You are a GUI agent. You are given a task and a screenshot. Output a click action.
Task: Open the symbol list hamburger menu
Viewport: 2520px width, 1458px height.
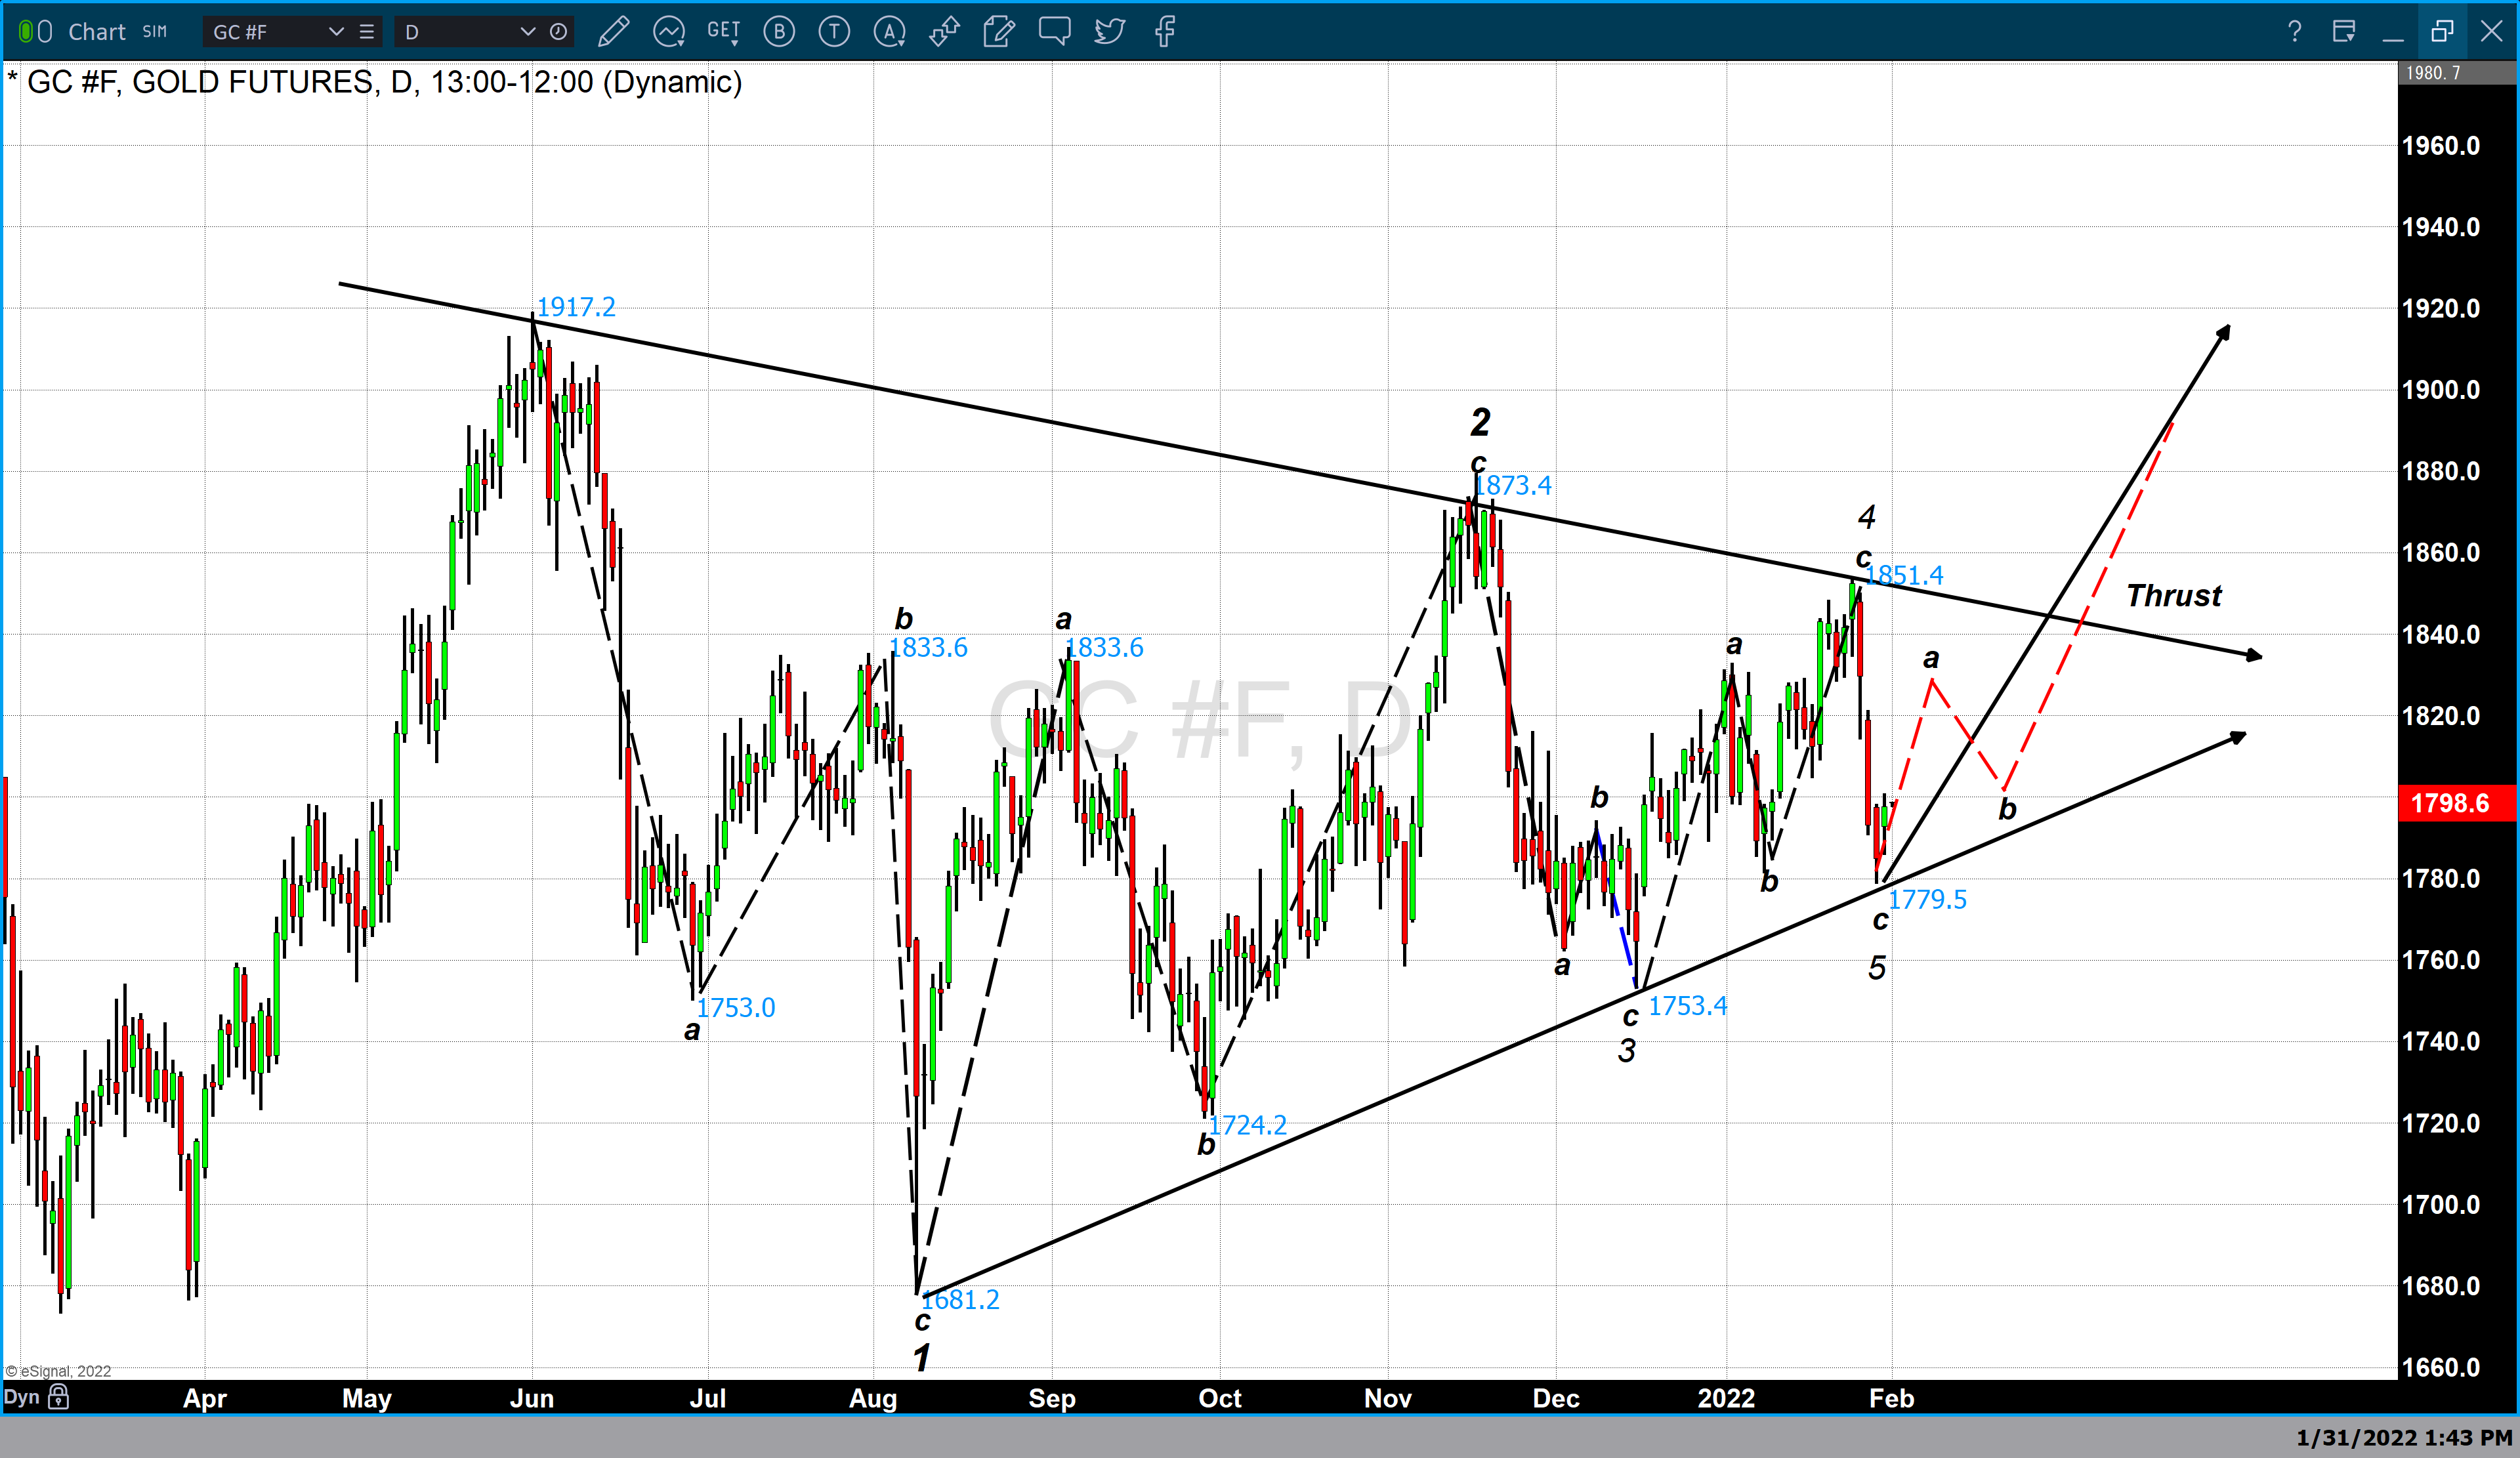367,32
